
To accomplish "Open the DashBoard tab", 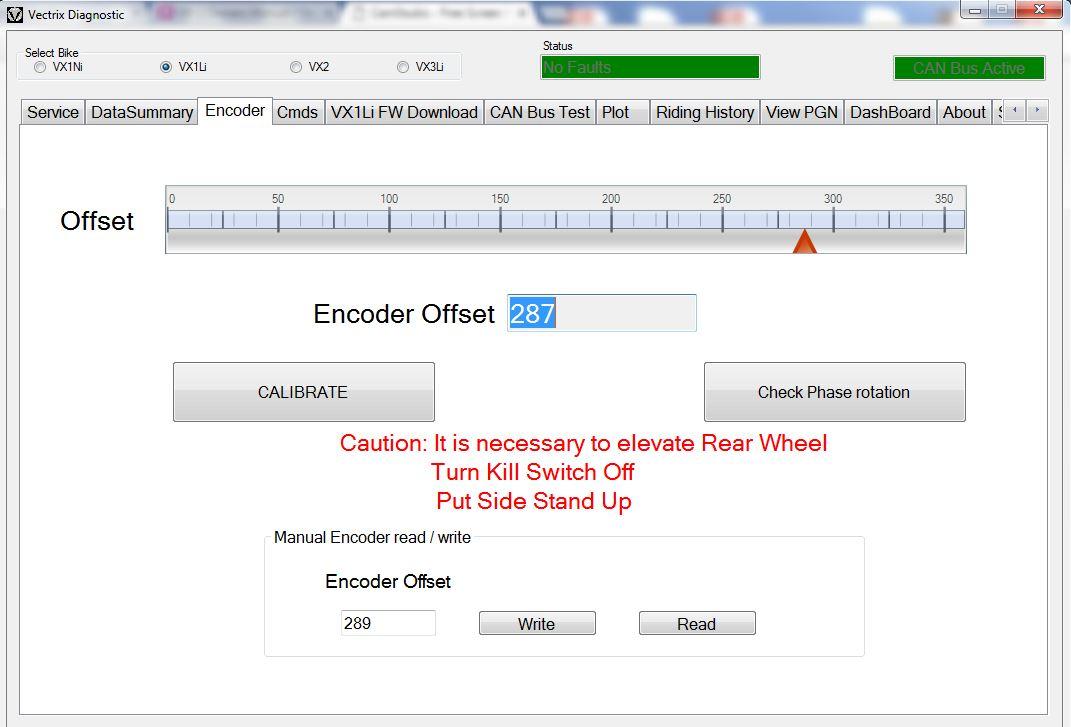I will click(x=890, y=112).
